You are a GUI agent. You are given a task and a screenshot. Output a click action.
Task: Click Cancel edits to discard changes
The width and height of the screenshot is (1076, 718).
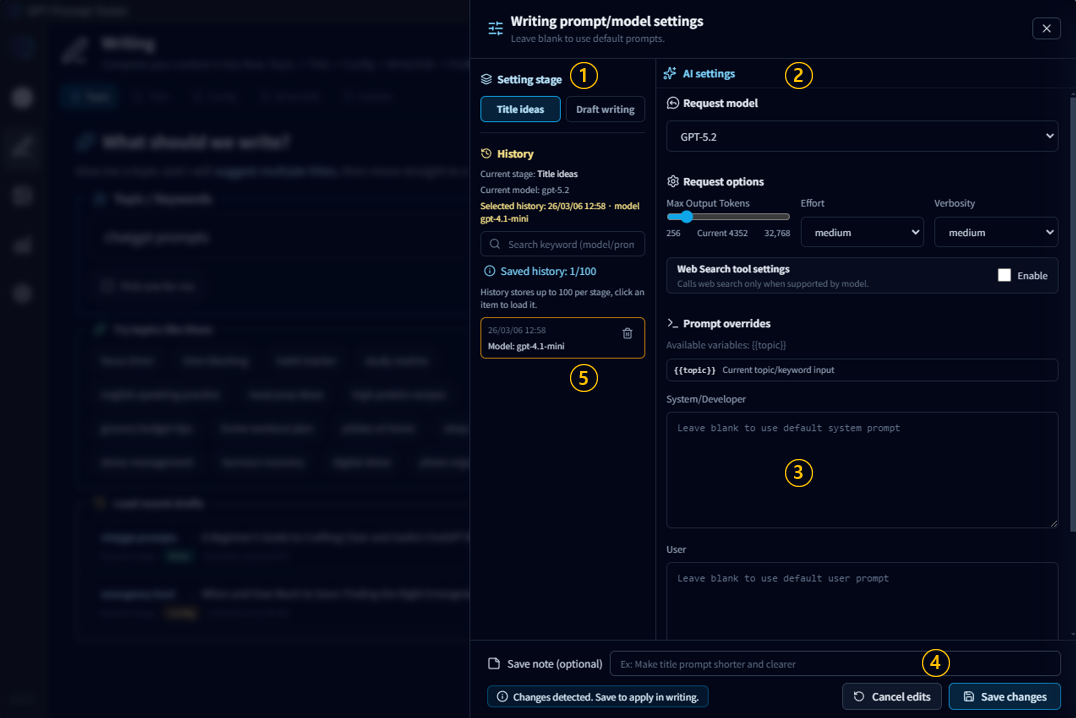[891, 696]
